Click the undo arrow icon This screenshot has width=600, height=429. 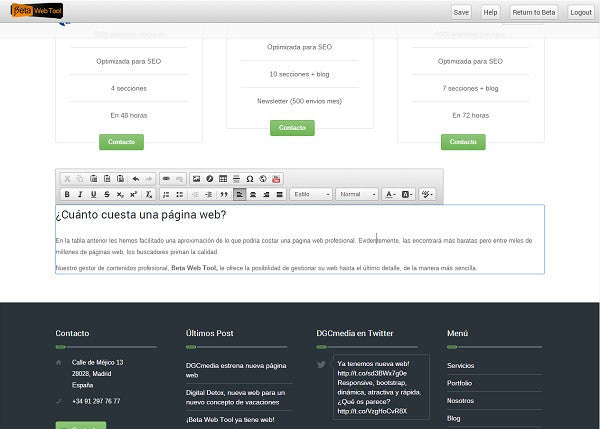point(136,179)
